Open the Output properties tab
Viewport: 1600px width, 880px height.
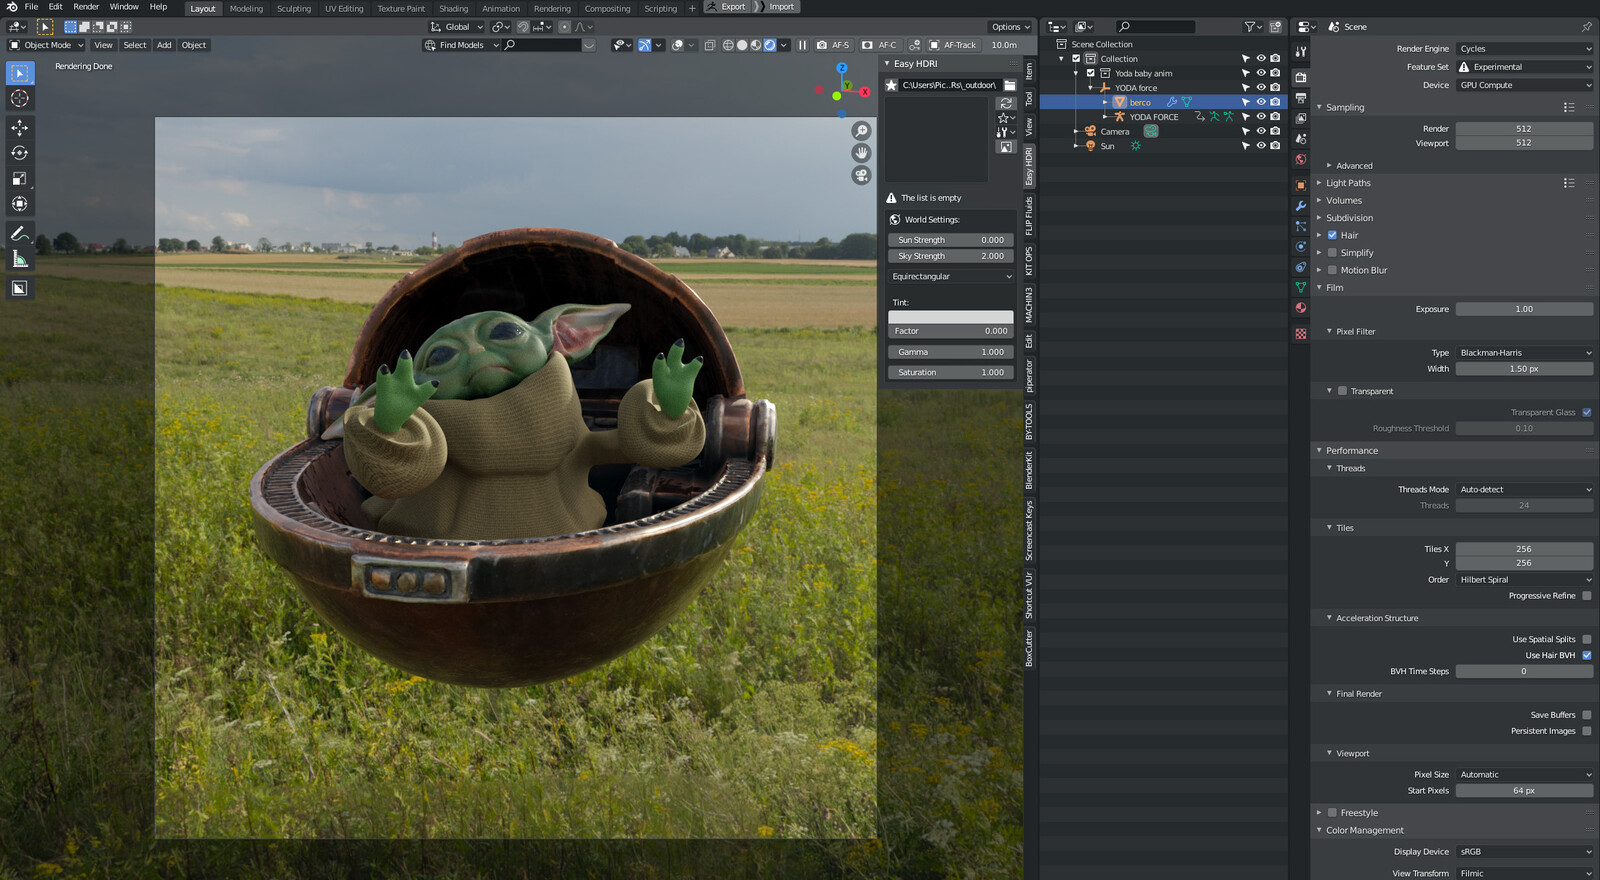1300,98
